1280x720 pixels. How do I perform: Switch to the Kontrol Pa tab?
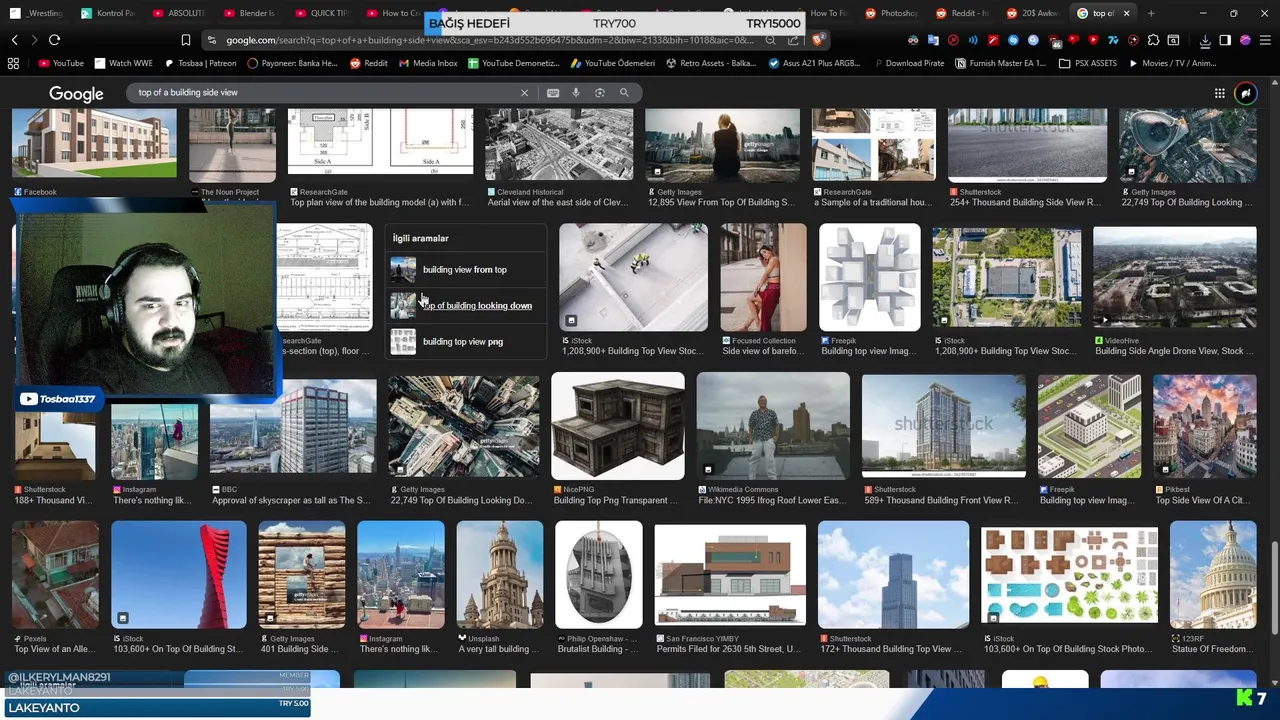point(107,13)
